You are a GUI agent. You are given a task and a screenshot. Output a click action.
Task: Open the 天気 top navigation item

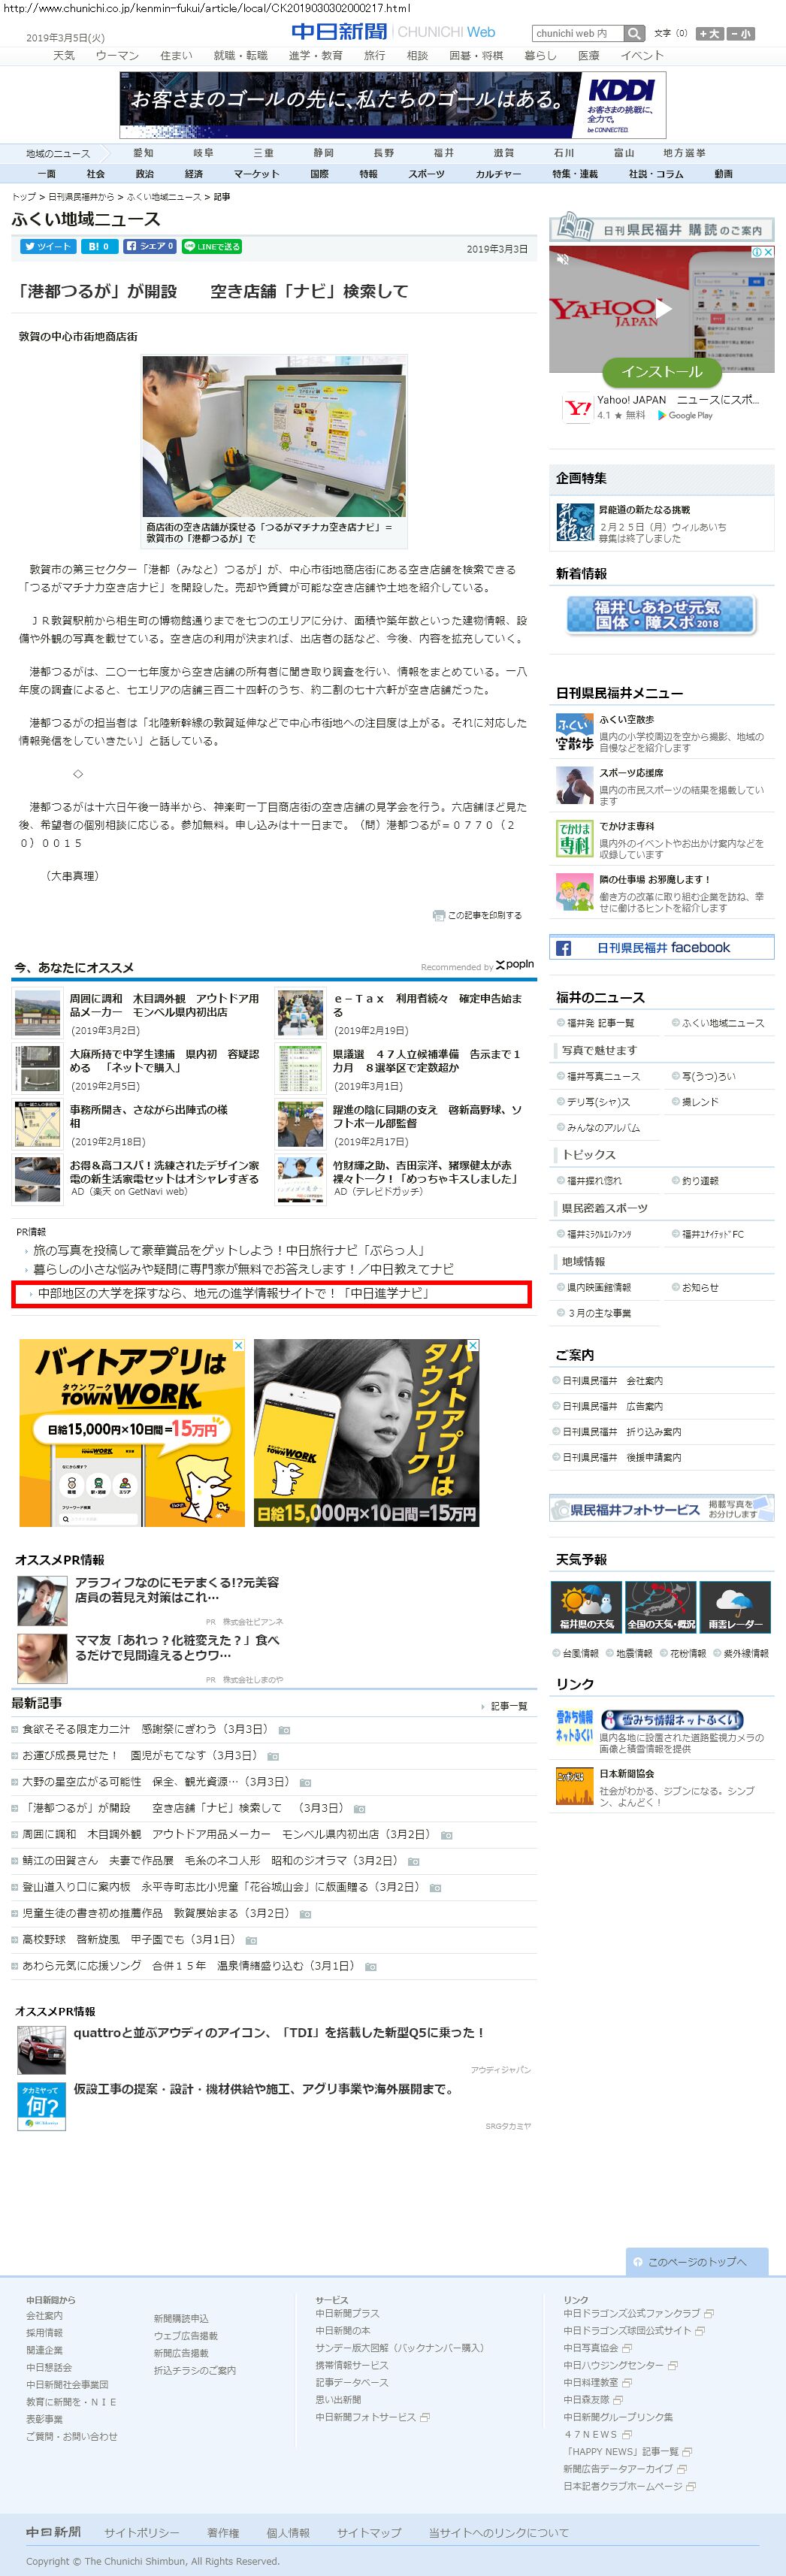click(x=64, y=56)
